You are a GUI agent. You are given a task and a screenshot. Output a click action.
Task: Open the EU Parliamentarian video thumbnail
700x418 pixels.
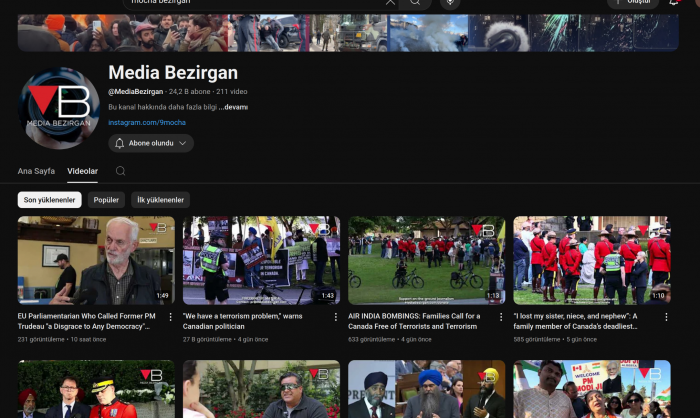click(96, 260)
